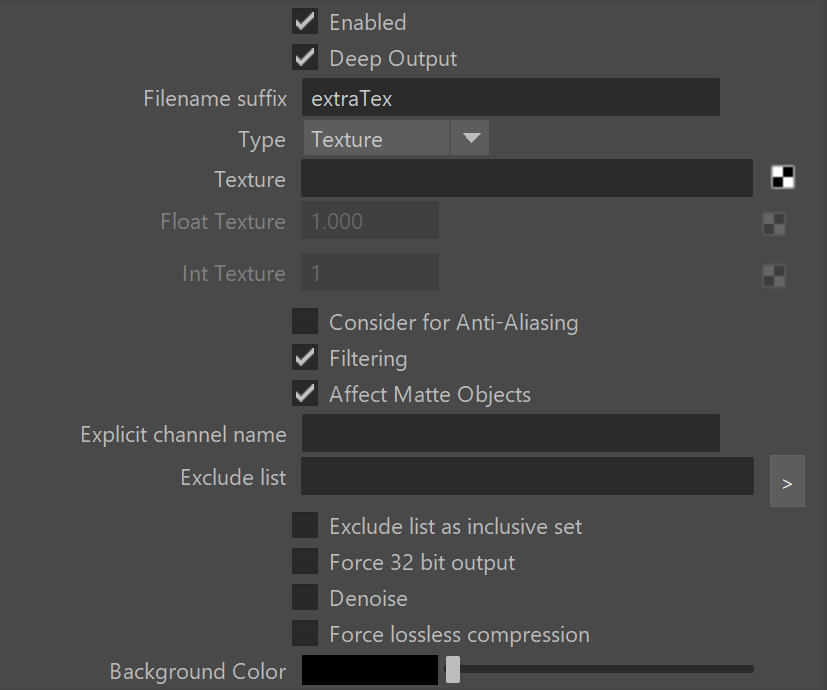Click the Float Texture checker icon
Viewport: 827px width, 690px height.
774,224
